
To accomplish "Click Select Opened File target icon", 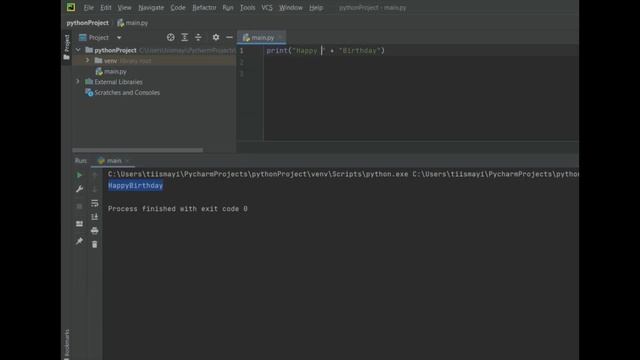I will click(171, 38).
